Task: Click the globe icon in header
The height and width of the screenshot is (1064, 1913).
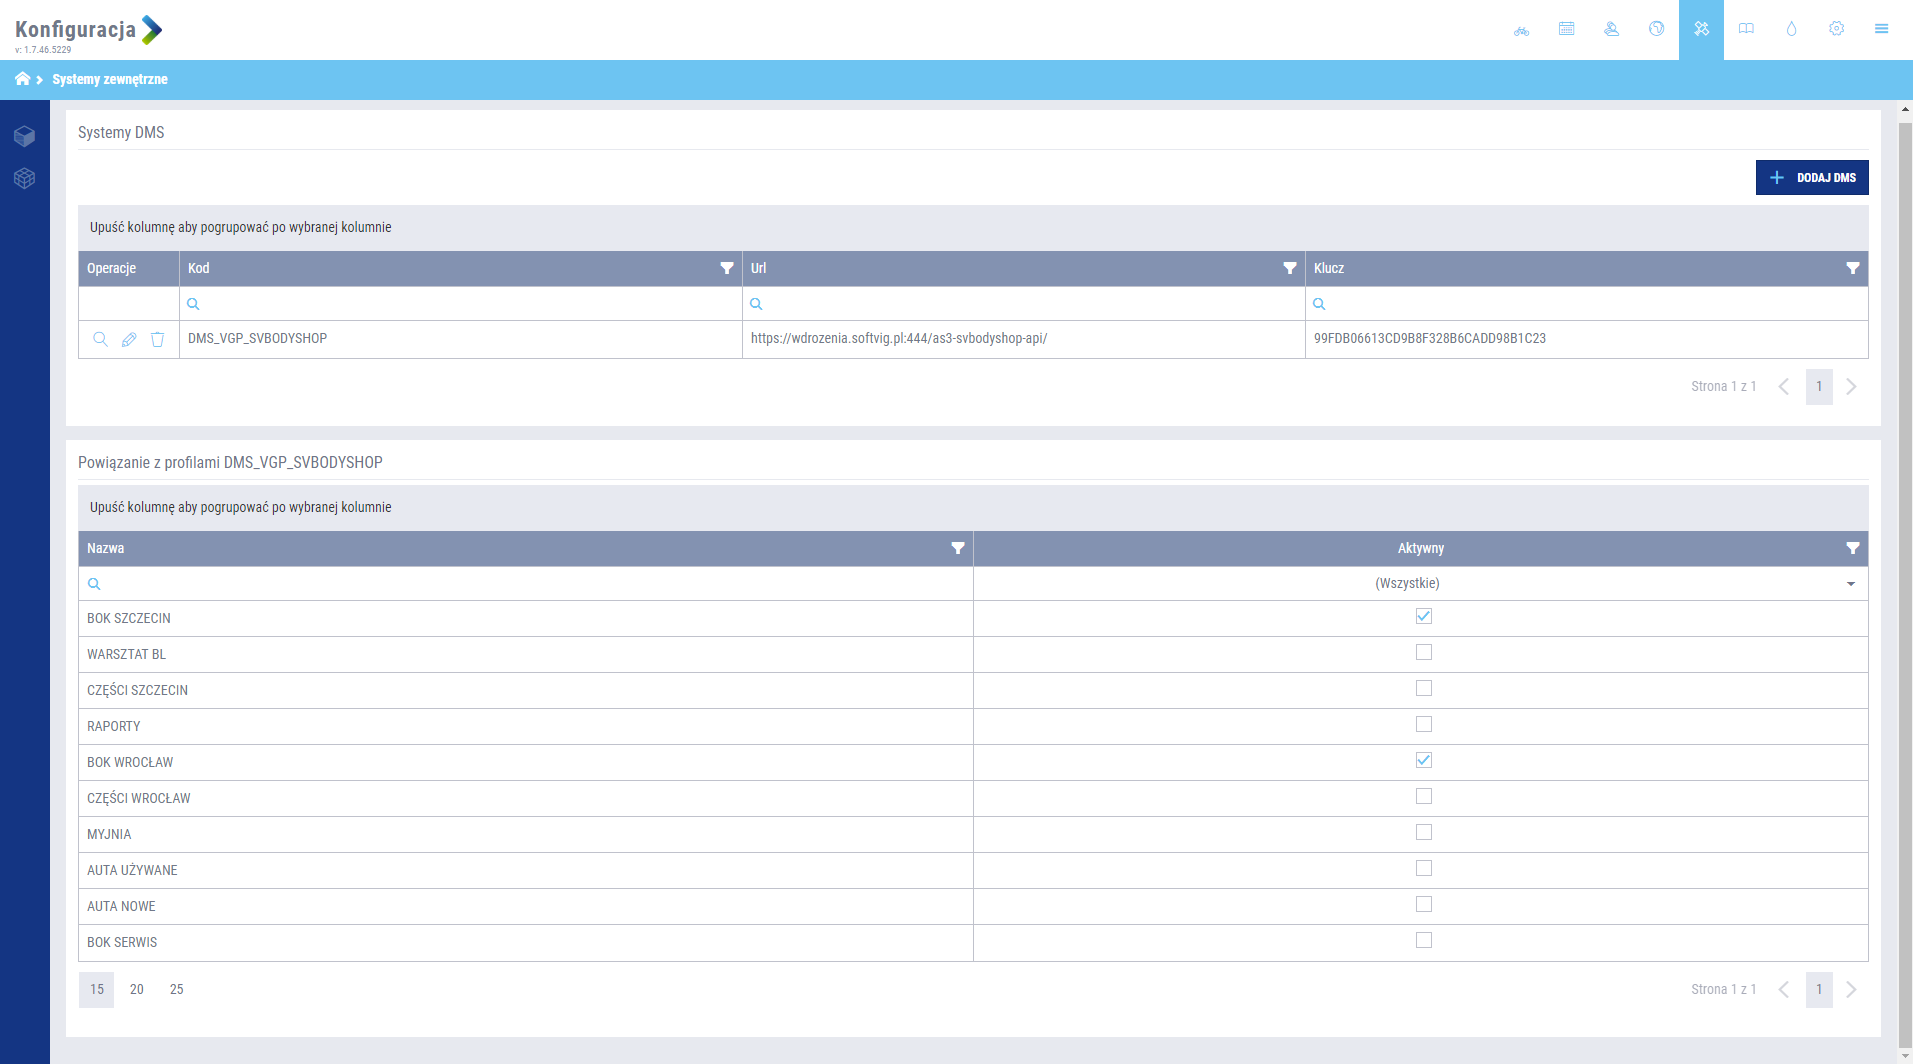Action: point(1656,29)
